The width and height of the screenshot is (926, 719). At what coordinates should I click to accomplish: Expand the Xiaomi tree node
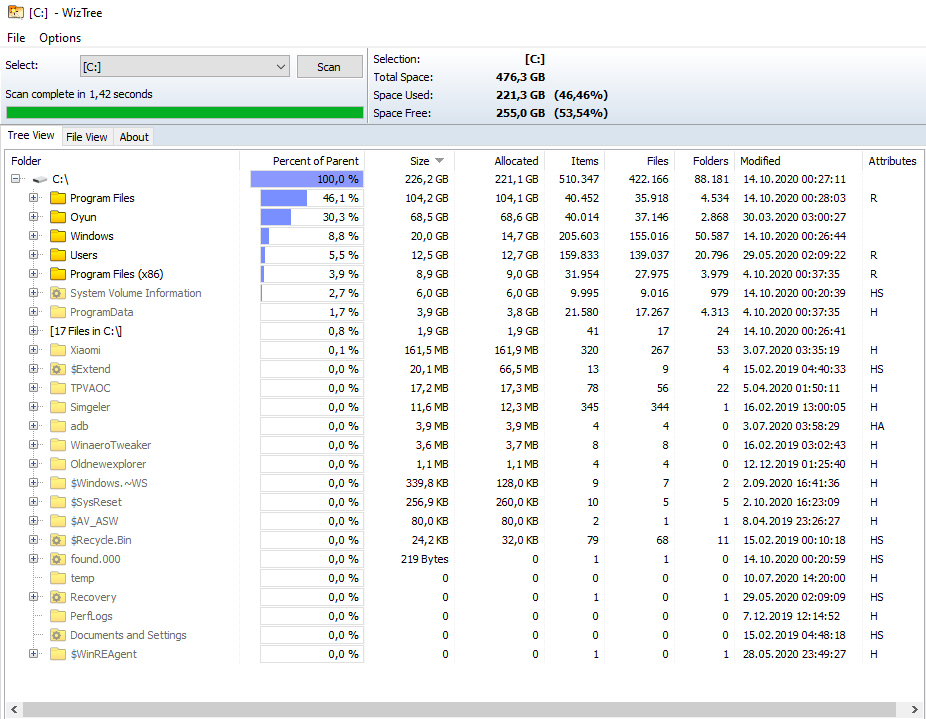tap(34, 350)
